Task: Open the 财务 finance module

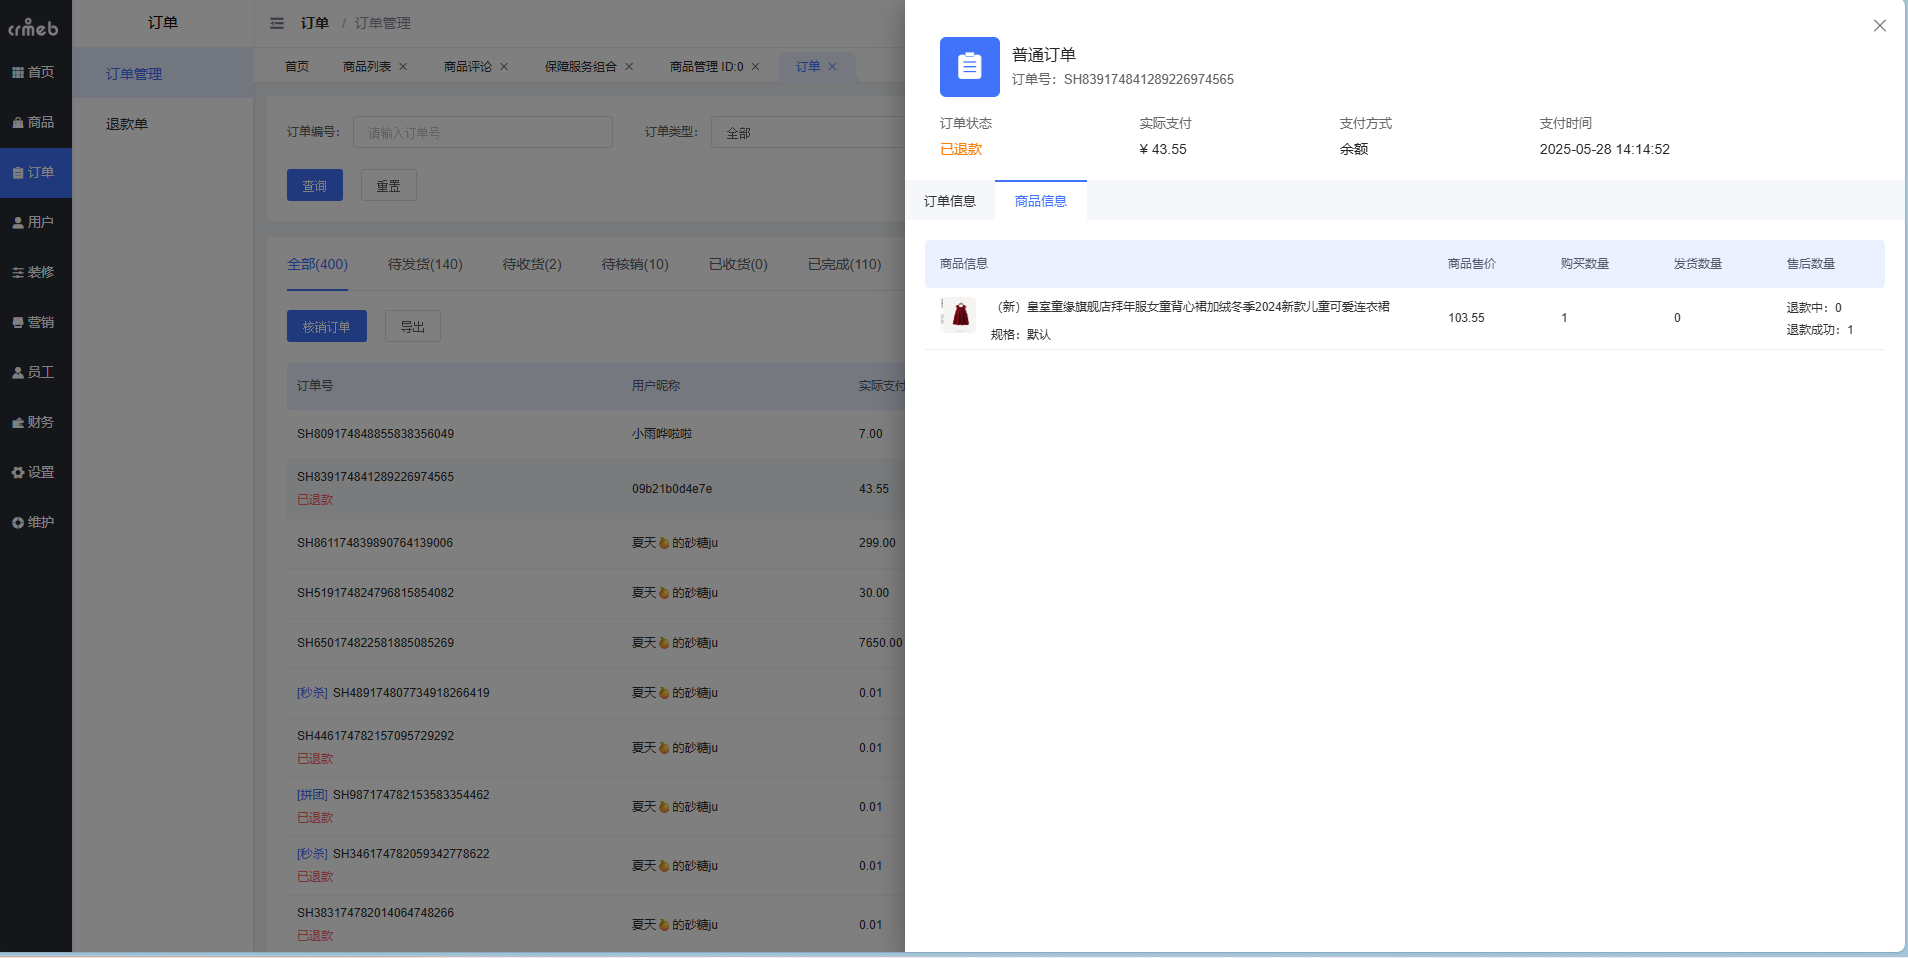Action: [x=36, y=421]
